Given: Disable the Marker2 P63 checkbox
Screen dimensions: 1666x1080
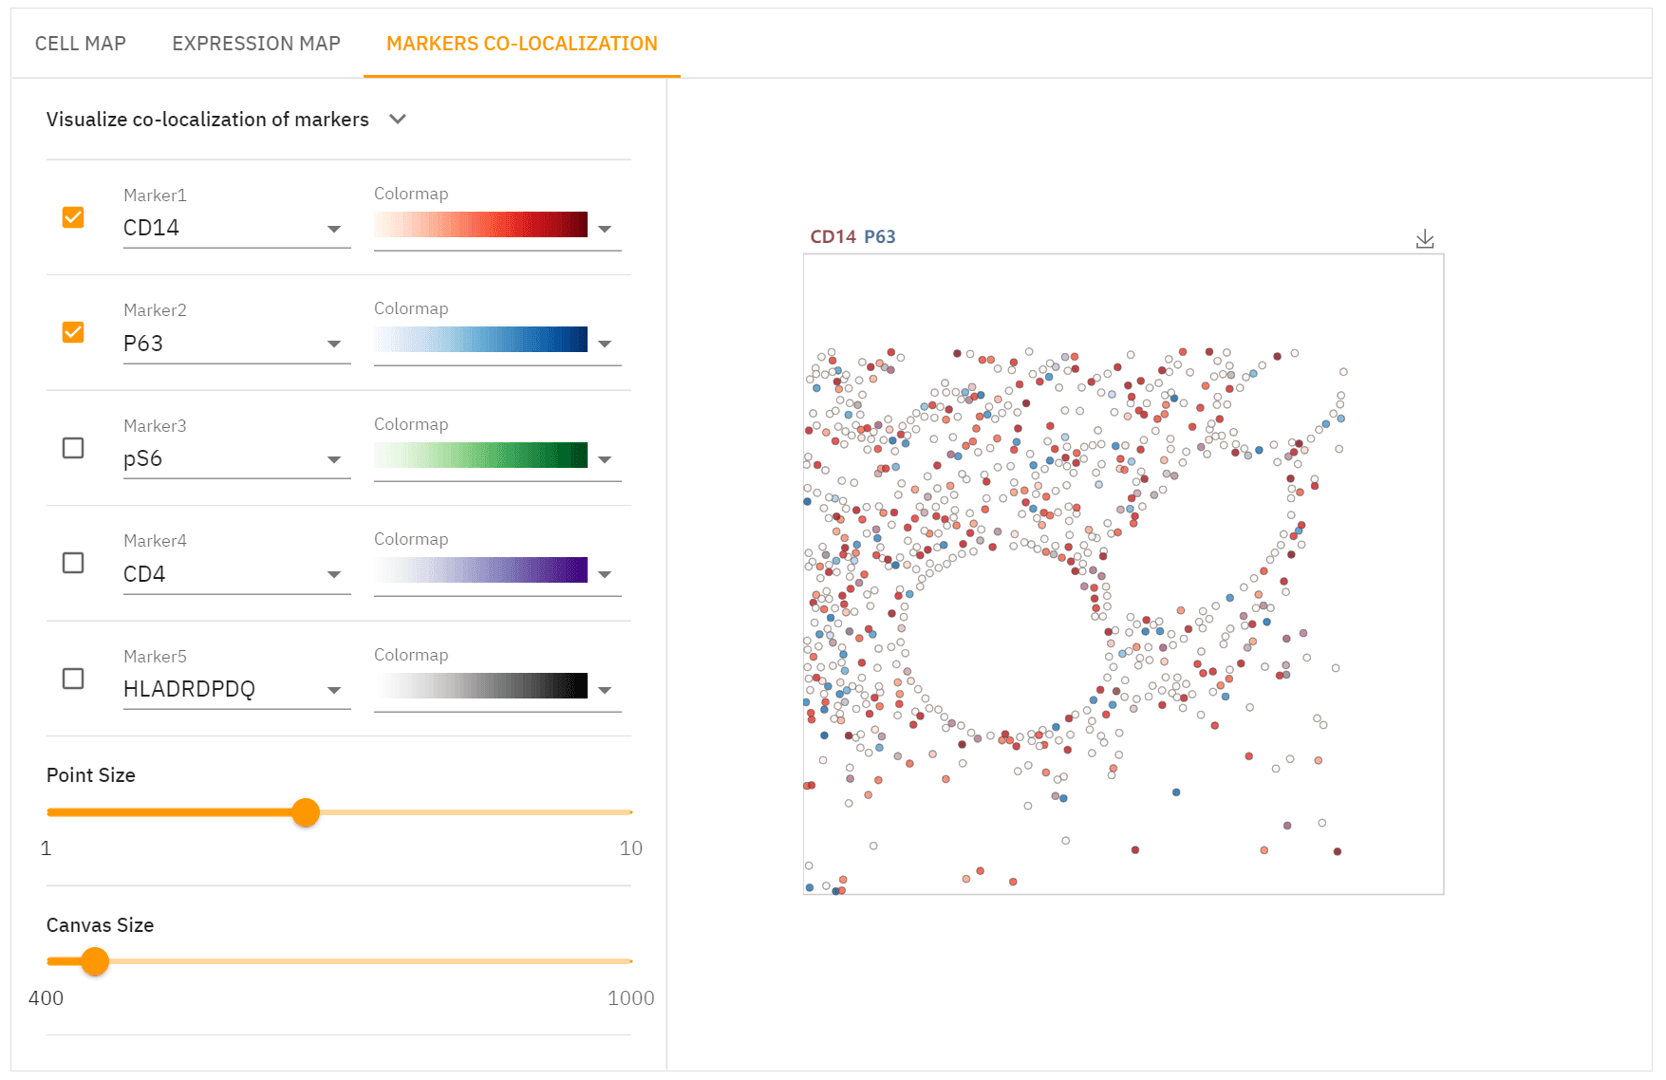Looking at the screenshot, I should [73, 332].
